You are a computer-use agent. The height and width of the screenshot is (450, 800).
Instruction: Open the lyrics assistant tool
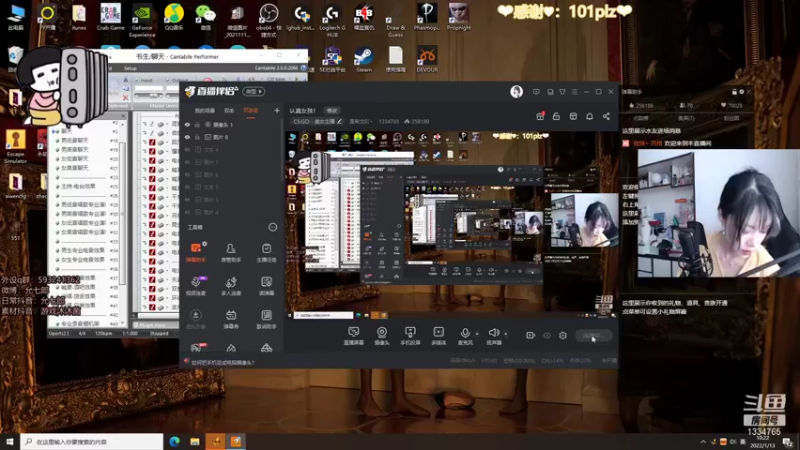266,319
